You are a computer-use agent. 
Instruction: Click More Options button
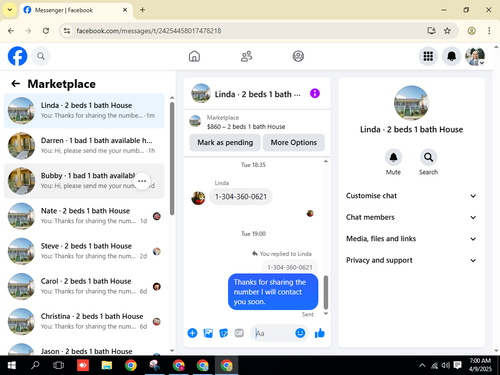pyautogui.click(x=293, y=143)
